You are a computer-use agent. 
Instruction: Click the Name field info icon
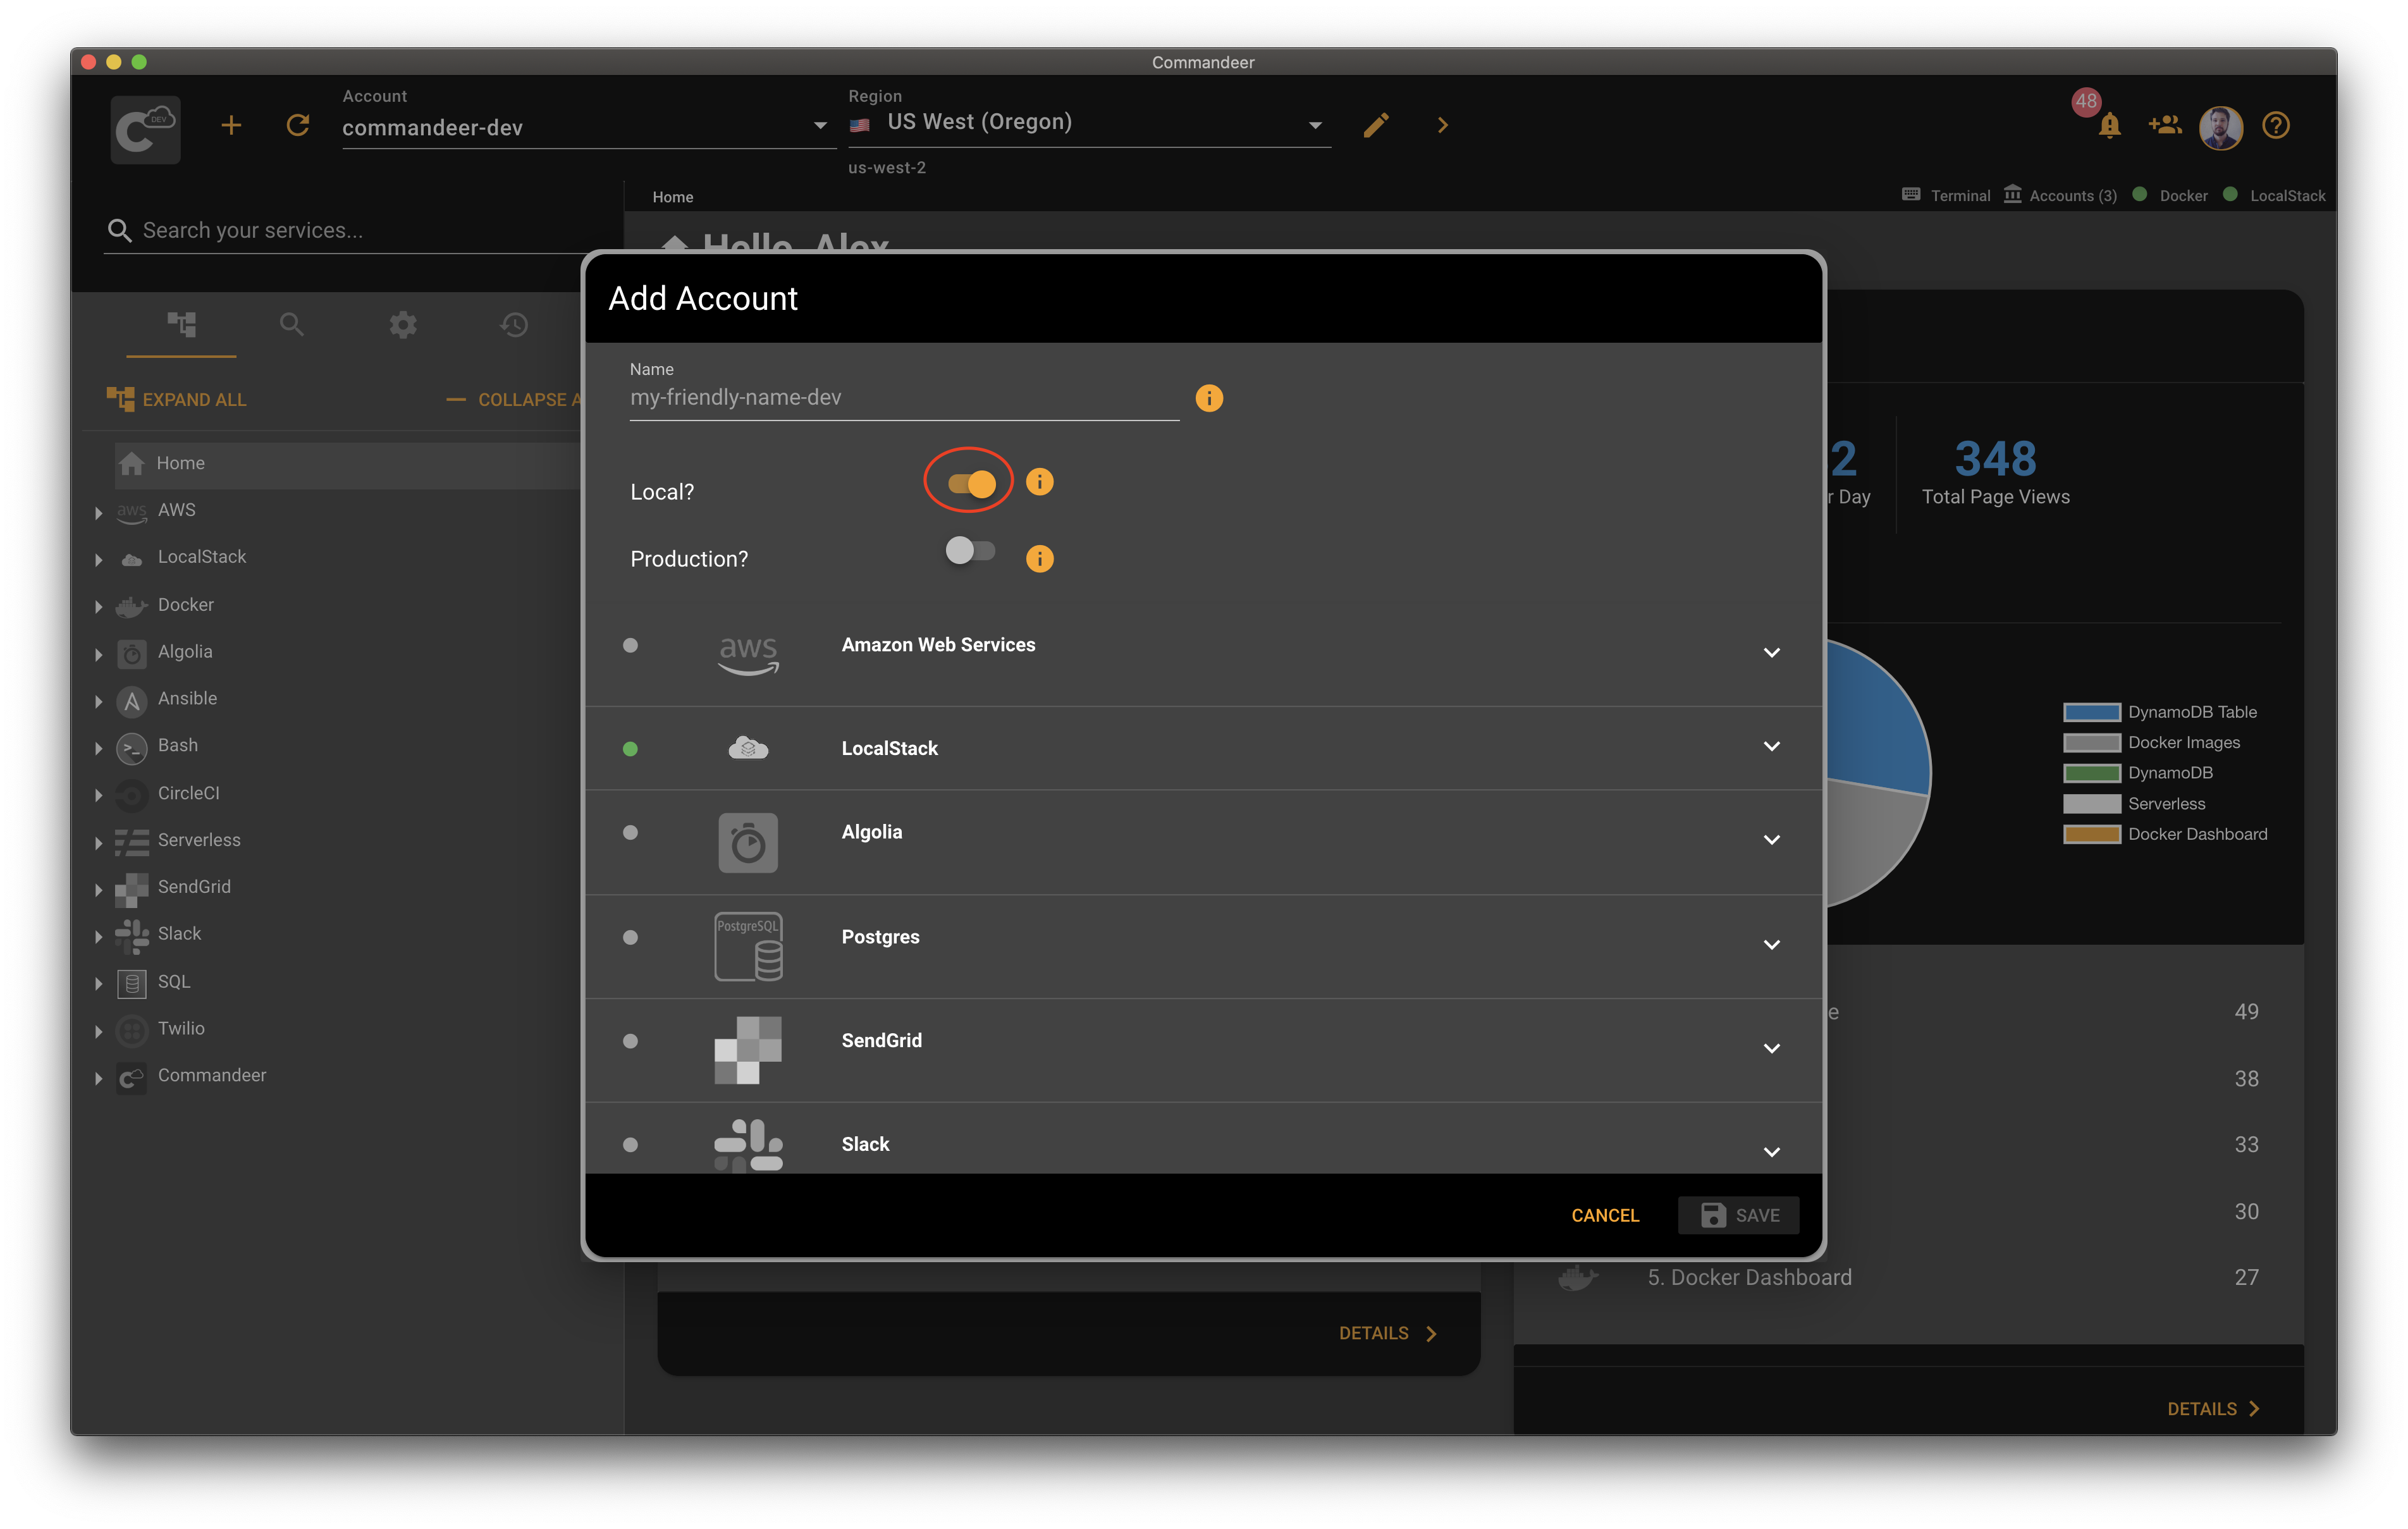pyautogui.click(x=1209, y=398)
